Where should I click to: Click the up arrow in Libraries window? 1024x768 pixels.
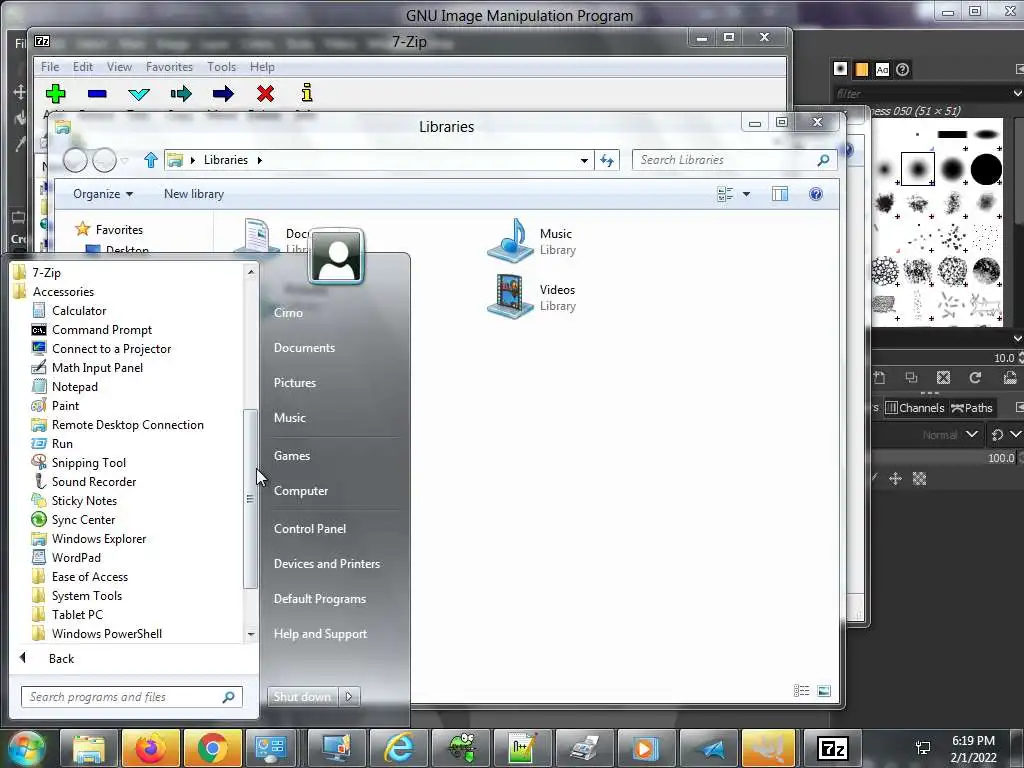(151, 160)
